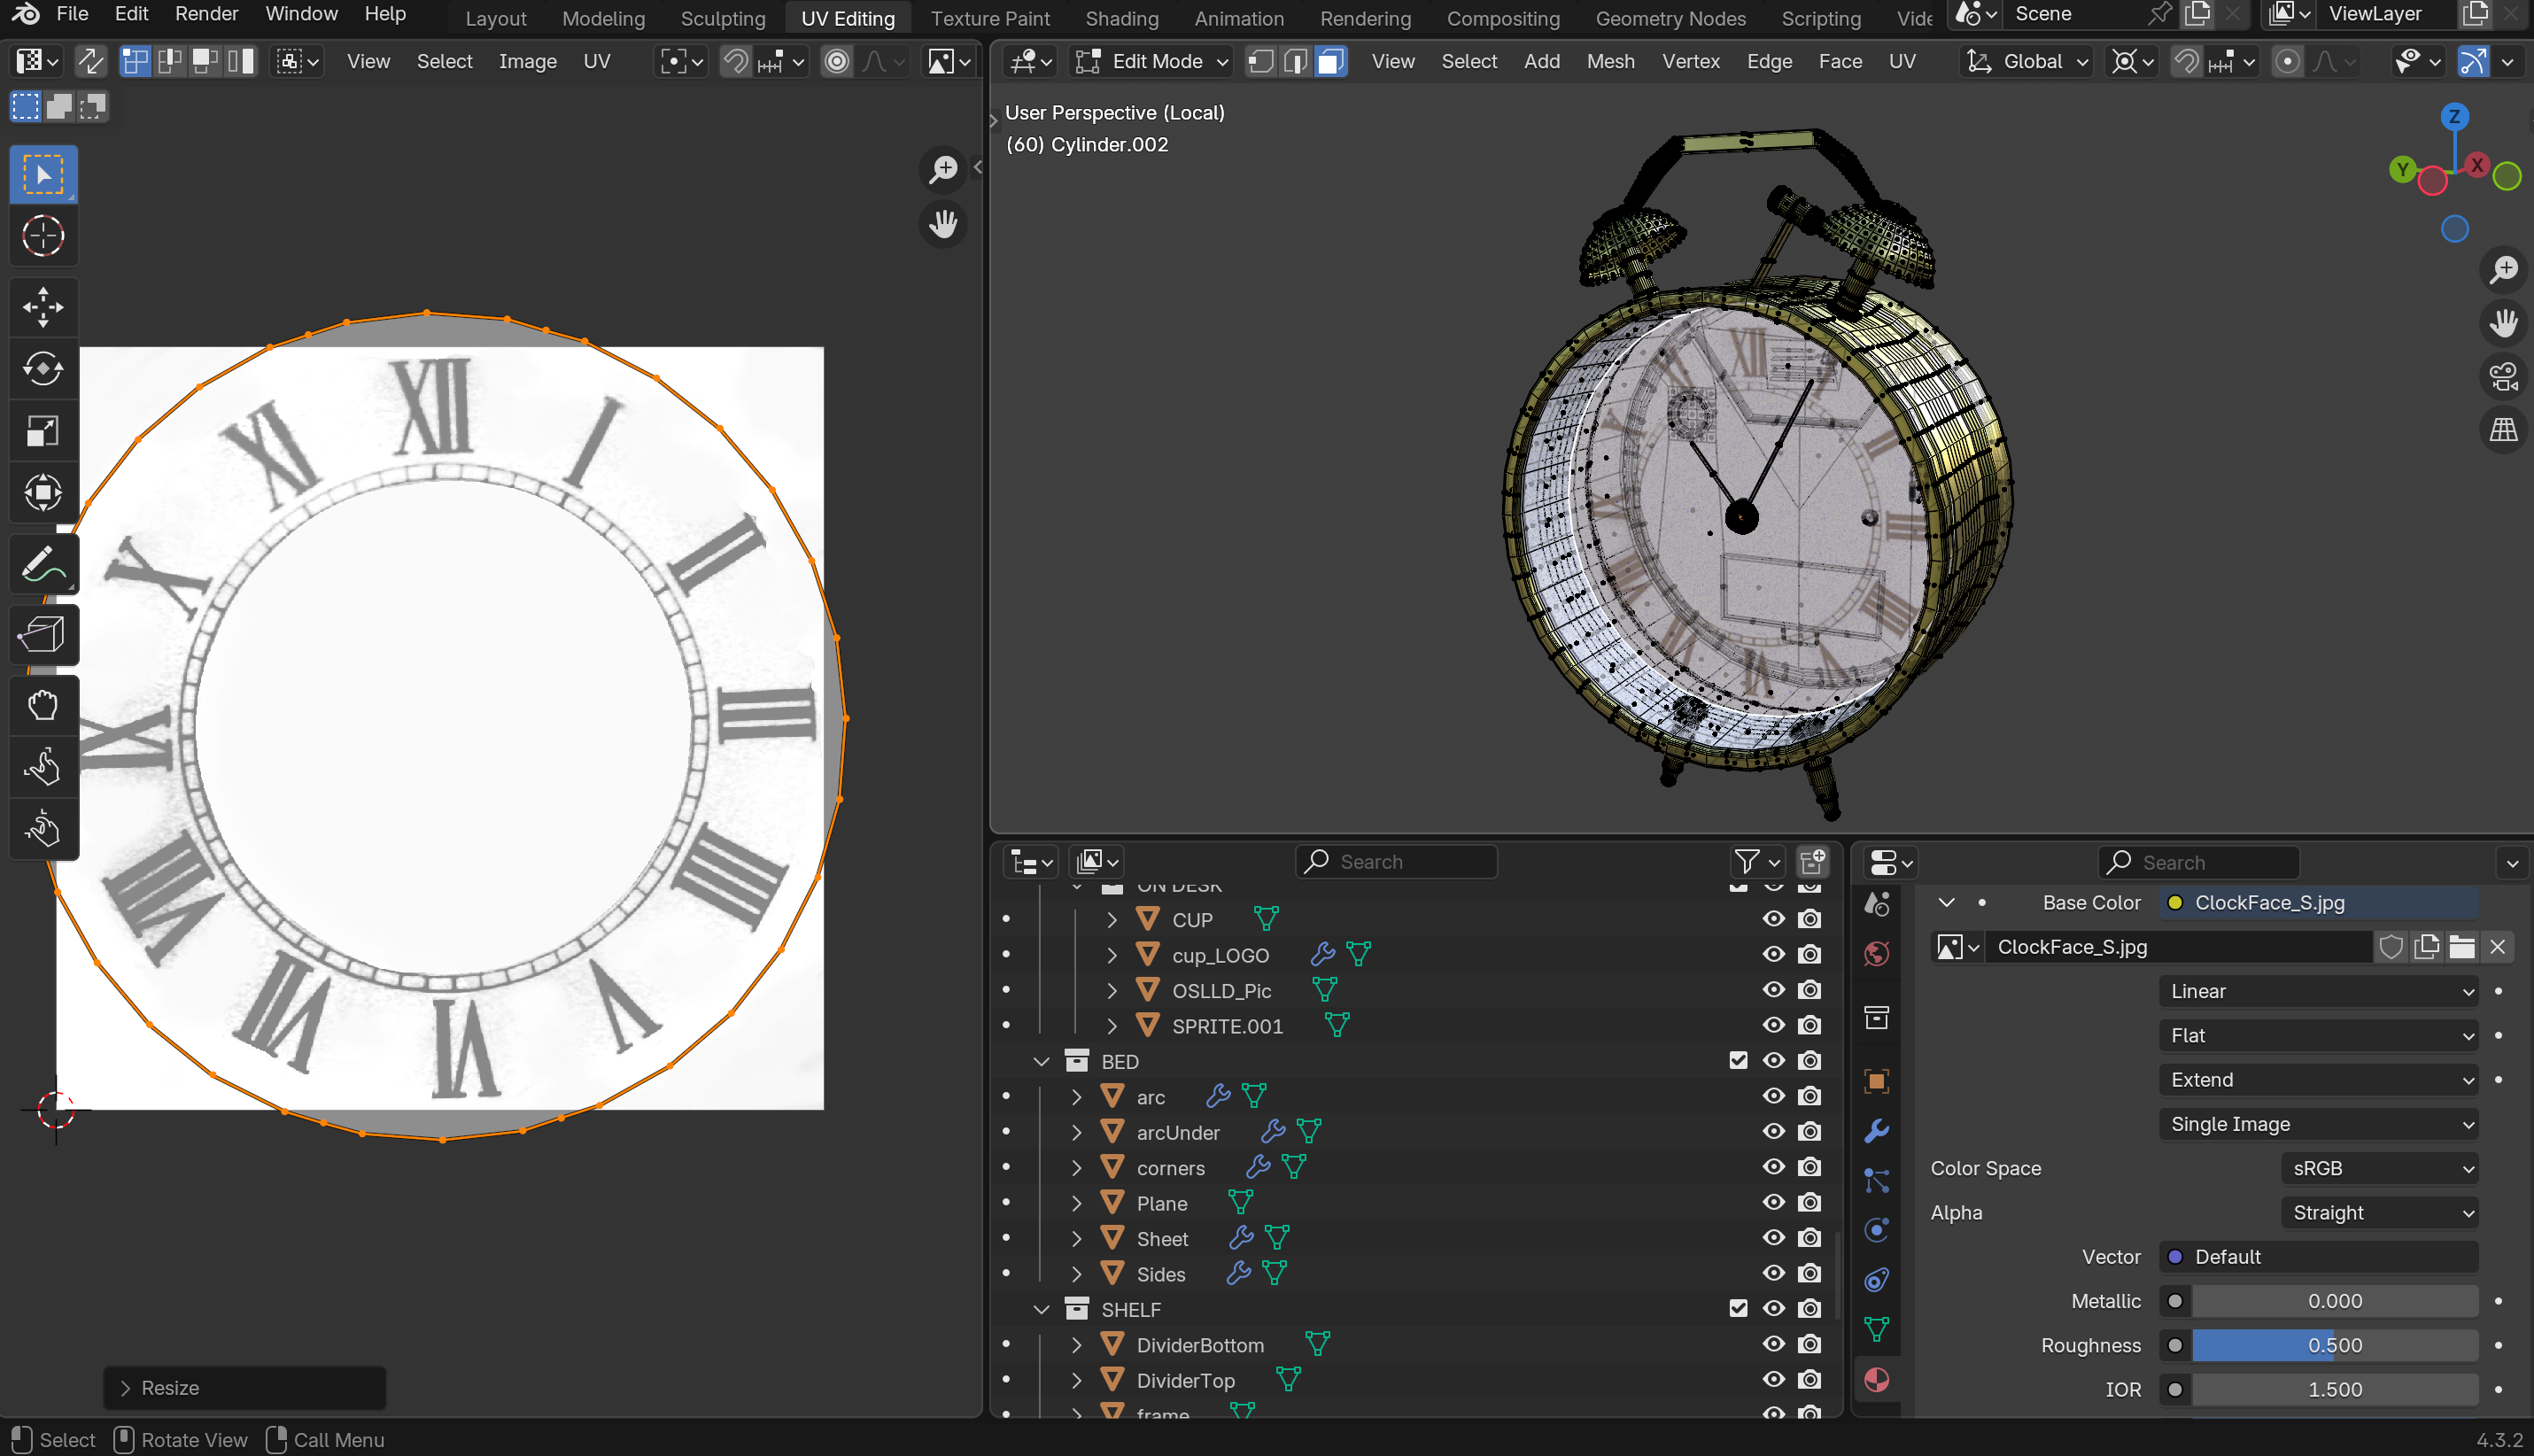Open the Straight alpha dropdown
Viewport: 2534px width, 1456px height.
click(x=2380, y=1212)
